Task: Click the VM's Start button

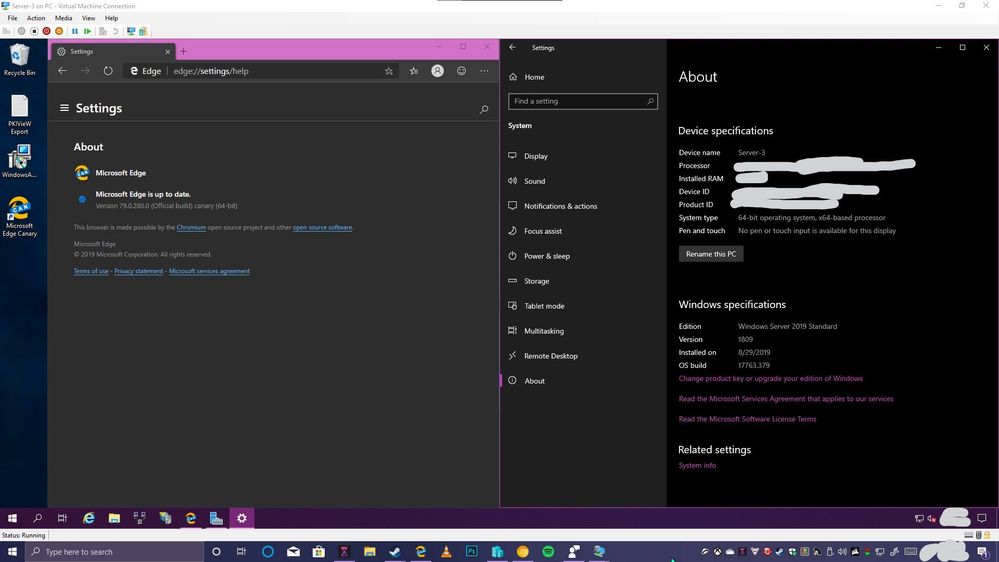Action: point(12,518)
